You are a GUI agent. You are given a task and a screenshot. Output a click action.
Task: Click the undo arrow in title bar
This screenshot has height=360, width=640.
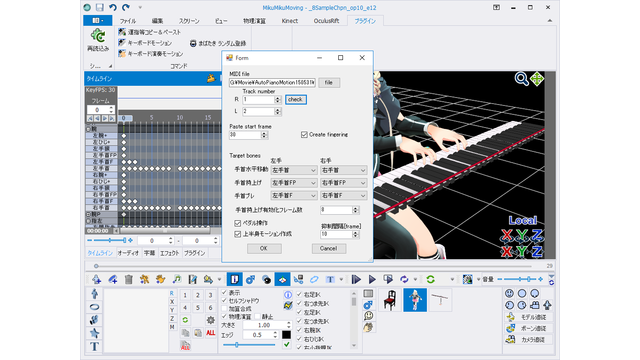113,7
